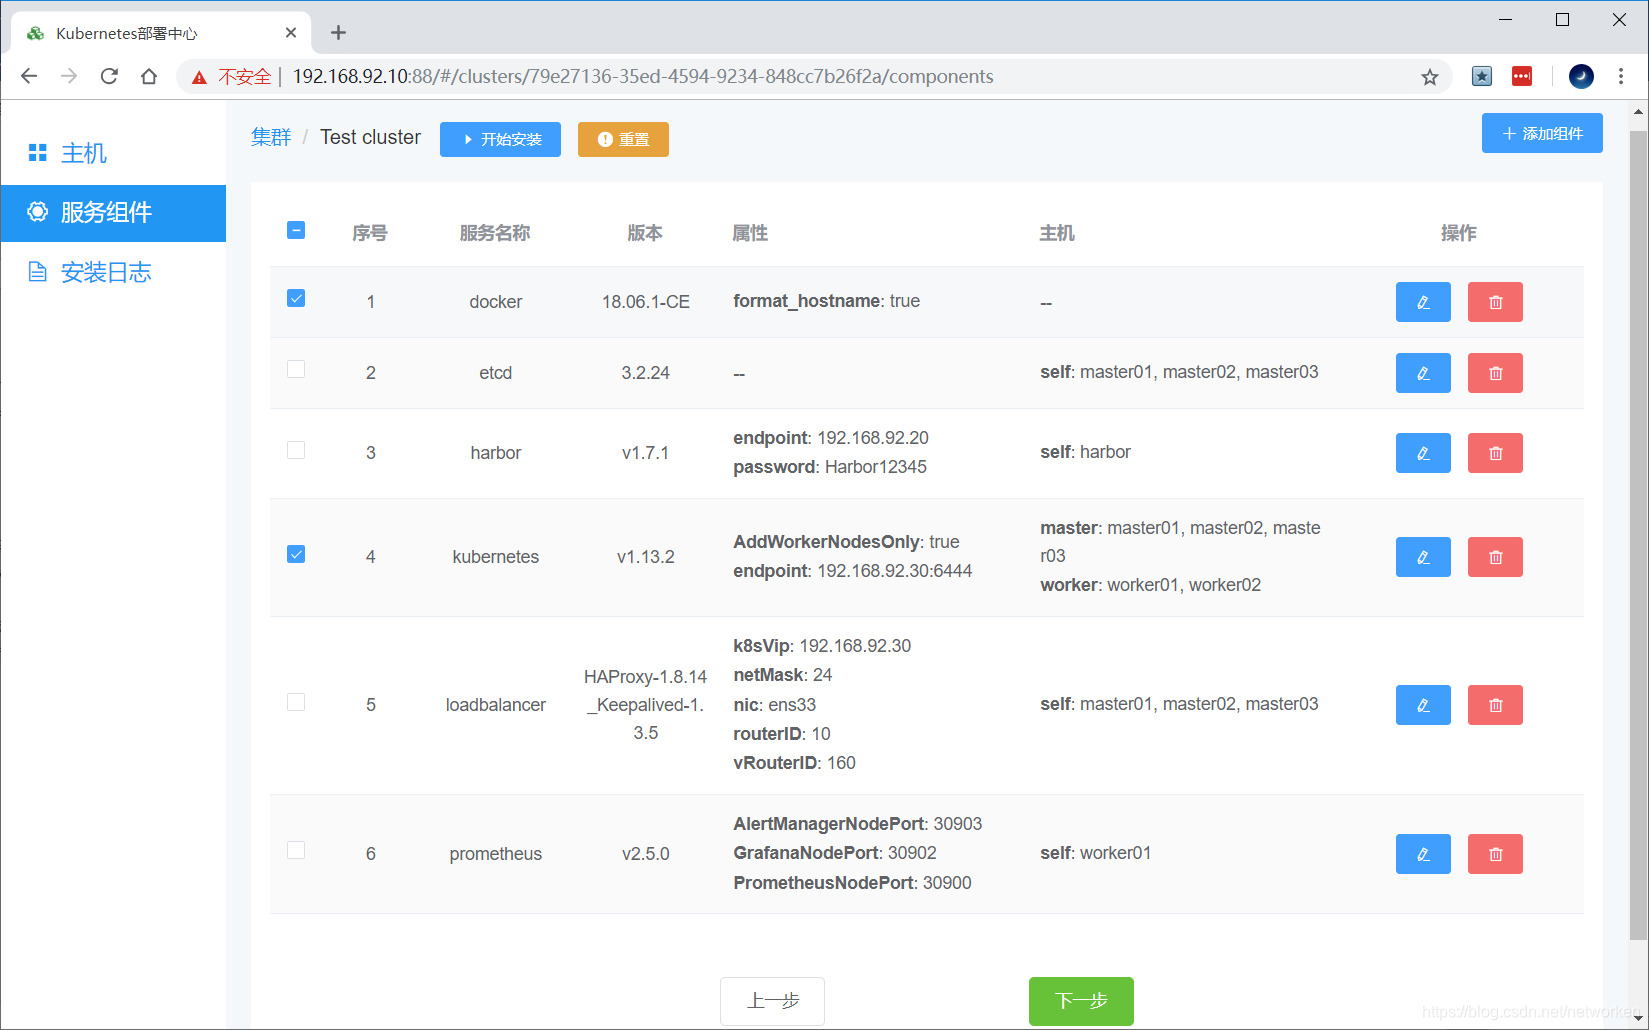Screen dimensions: 1649x1030
Task: Open the blue star extension
Action: click(1482, 76)
